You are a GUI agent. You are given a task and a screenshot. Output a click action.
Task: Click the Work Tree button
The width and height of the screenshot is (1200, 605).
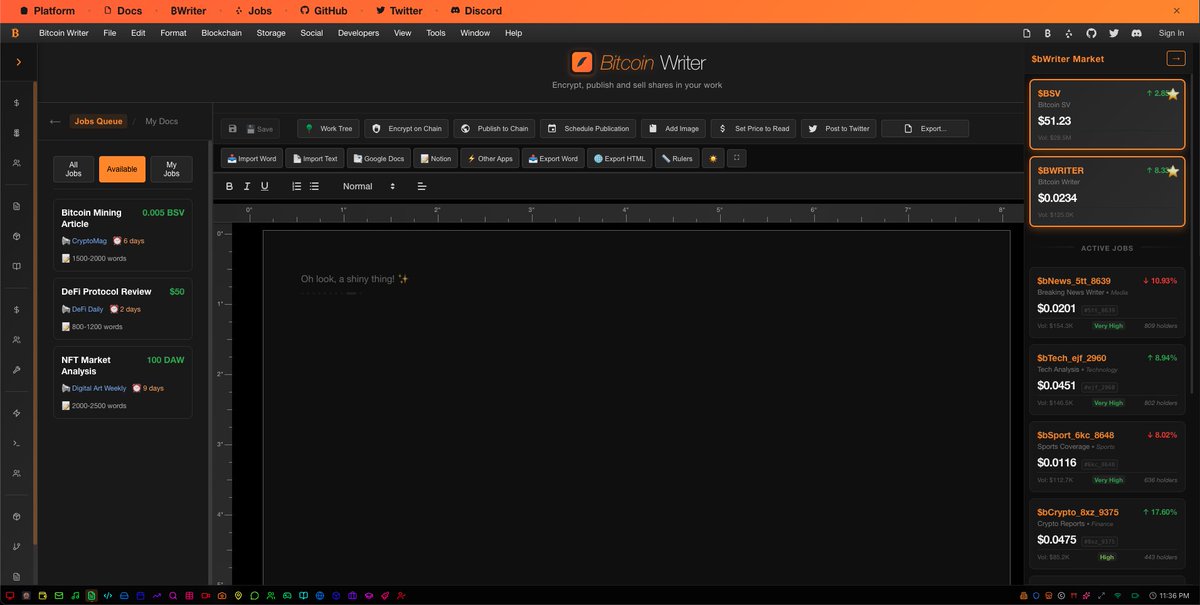tap(328, 129)
